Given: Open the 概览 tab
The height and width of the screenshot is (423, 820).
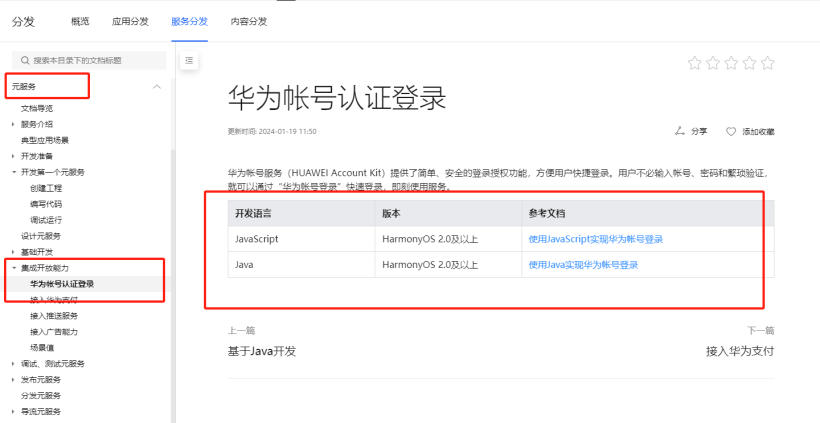Looking at the screenshot, I should coord(80,21).
